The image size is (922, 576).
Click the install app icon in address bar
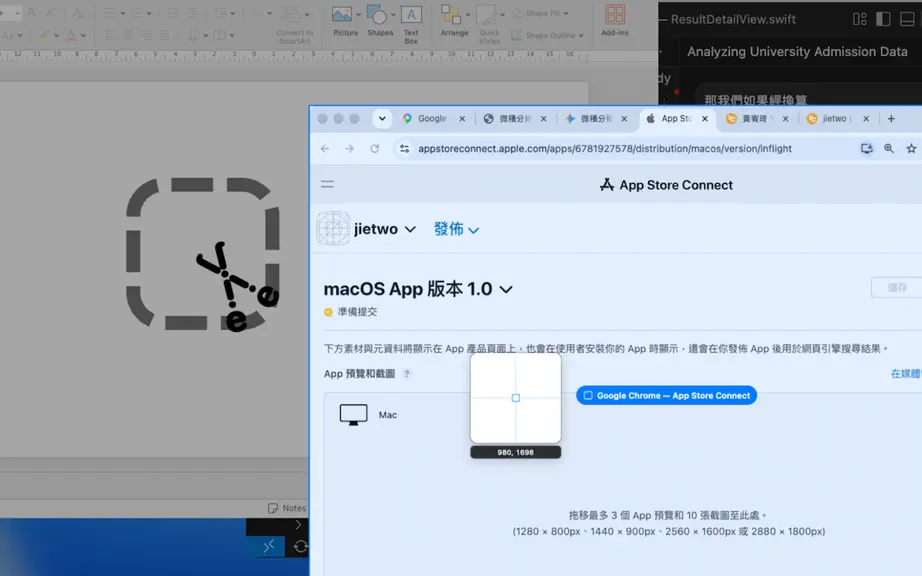coord(867,149)
